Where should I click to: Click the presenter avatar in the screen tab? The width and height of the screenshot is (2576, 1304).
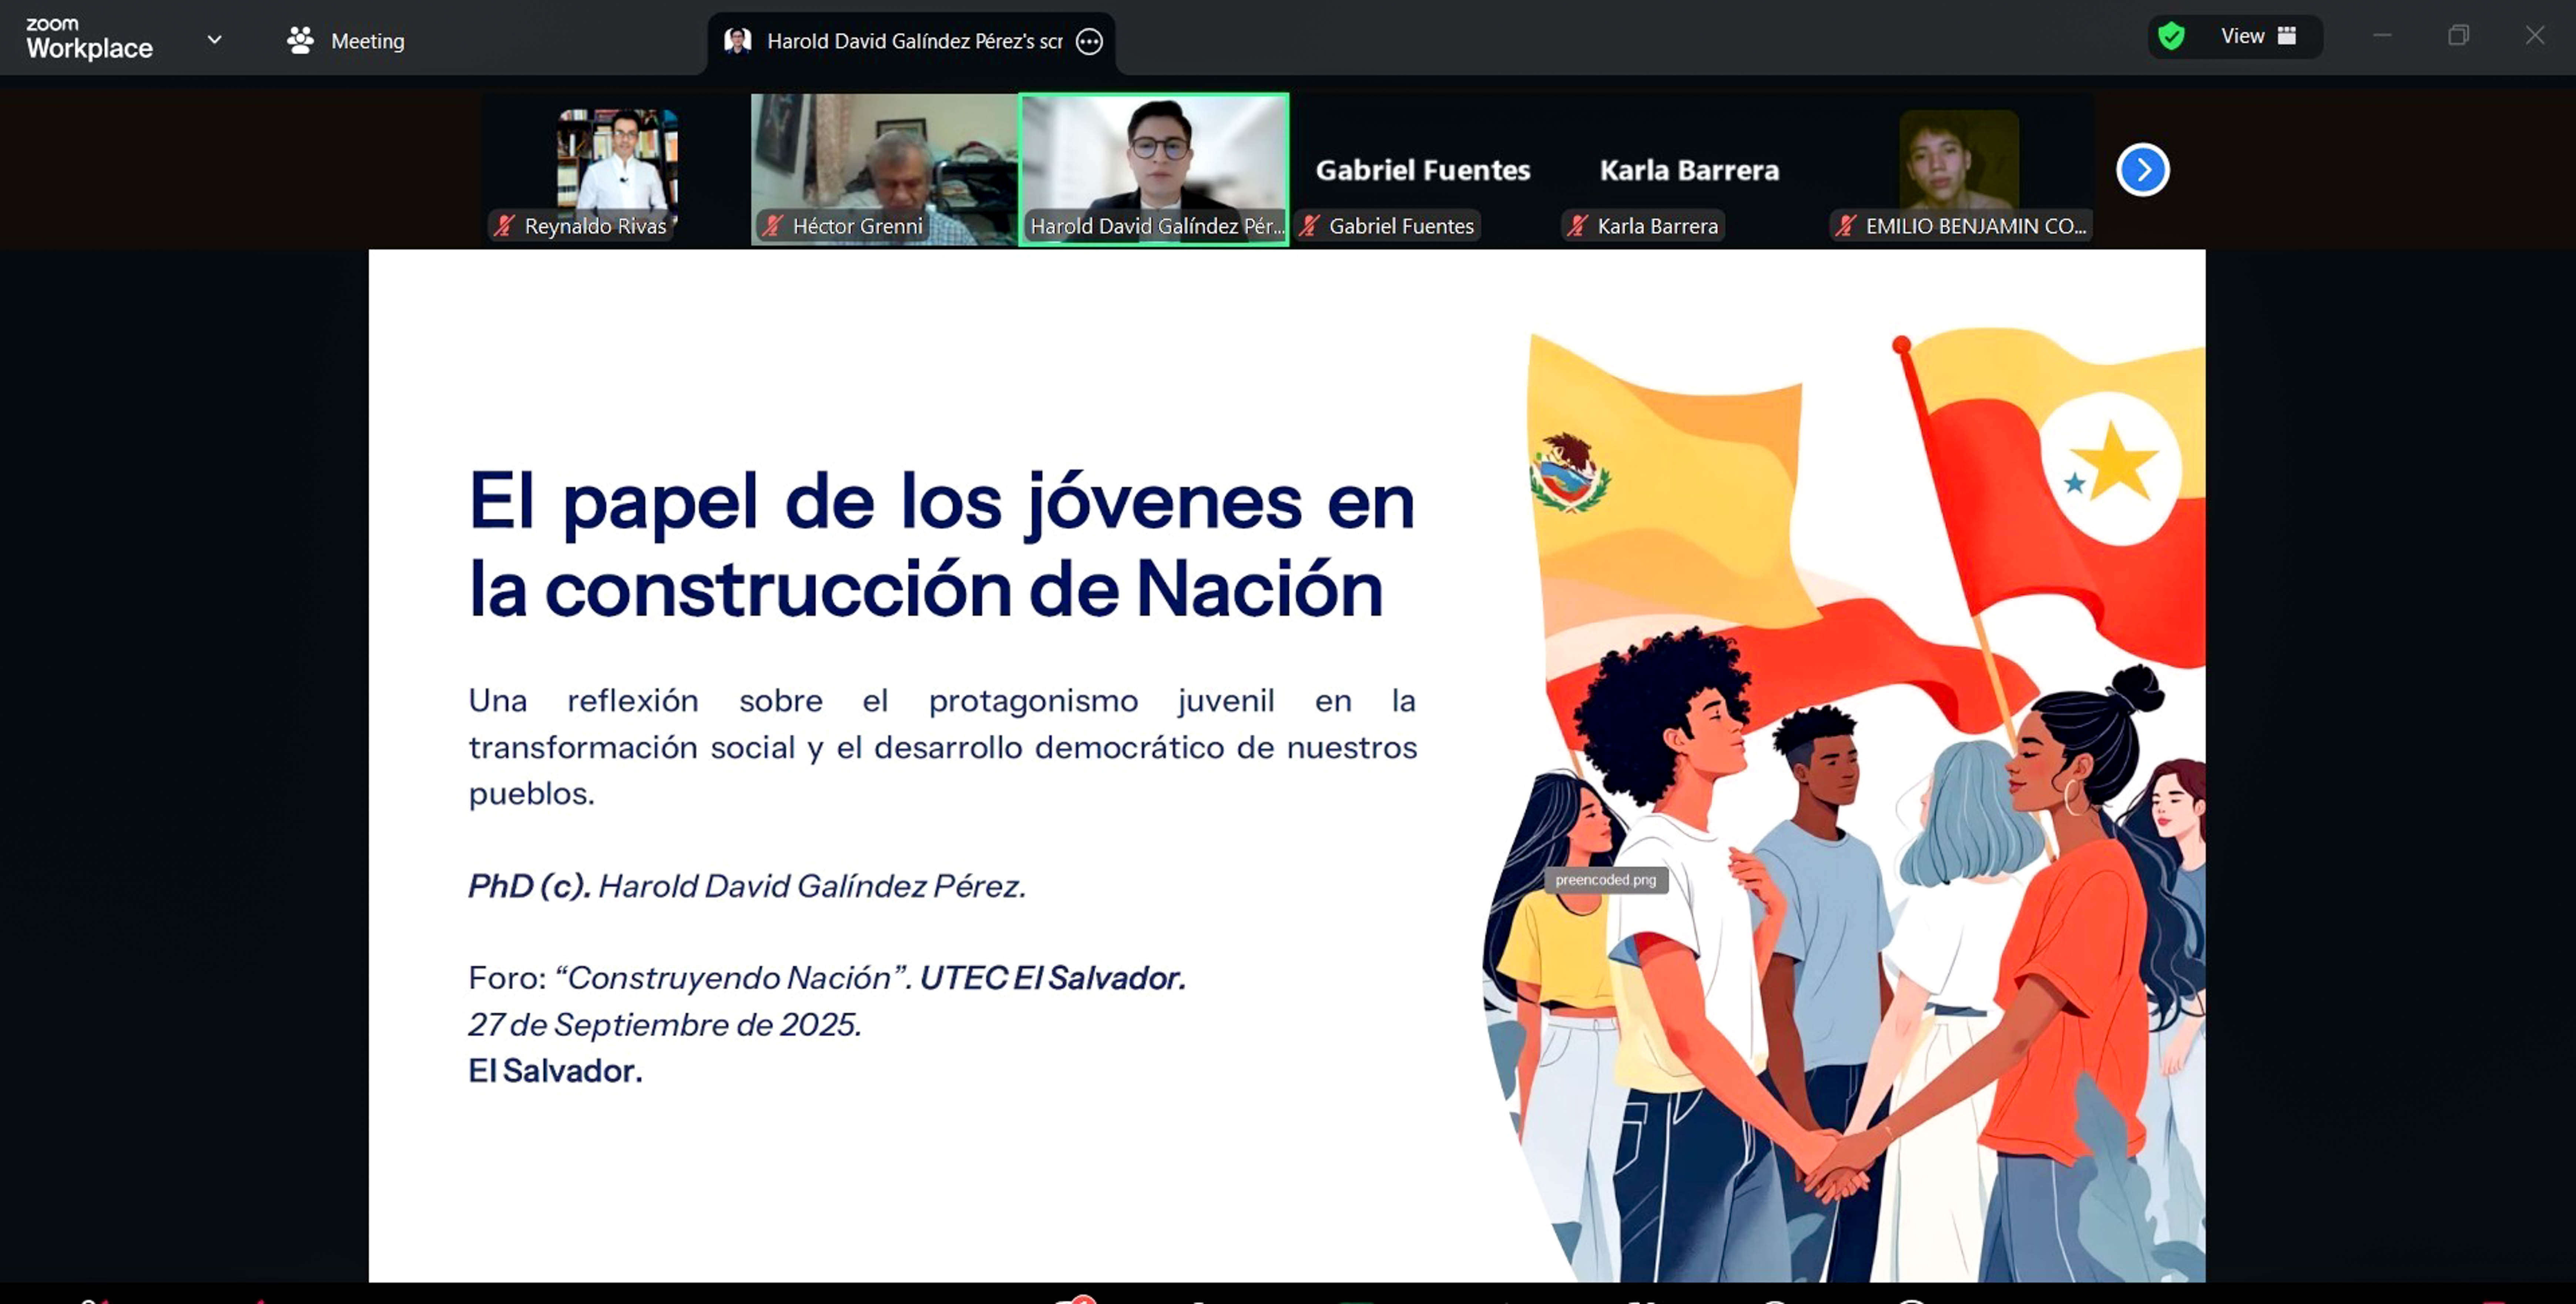click(738, 41)
